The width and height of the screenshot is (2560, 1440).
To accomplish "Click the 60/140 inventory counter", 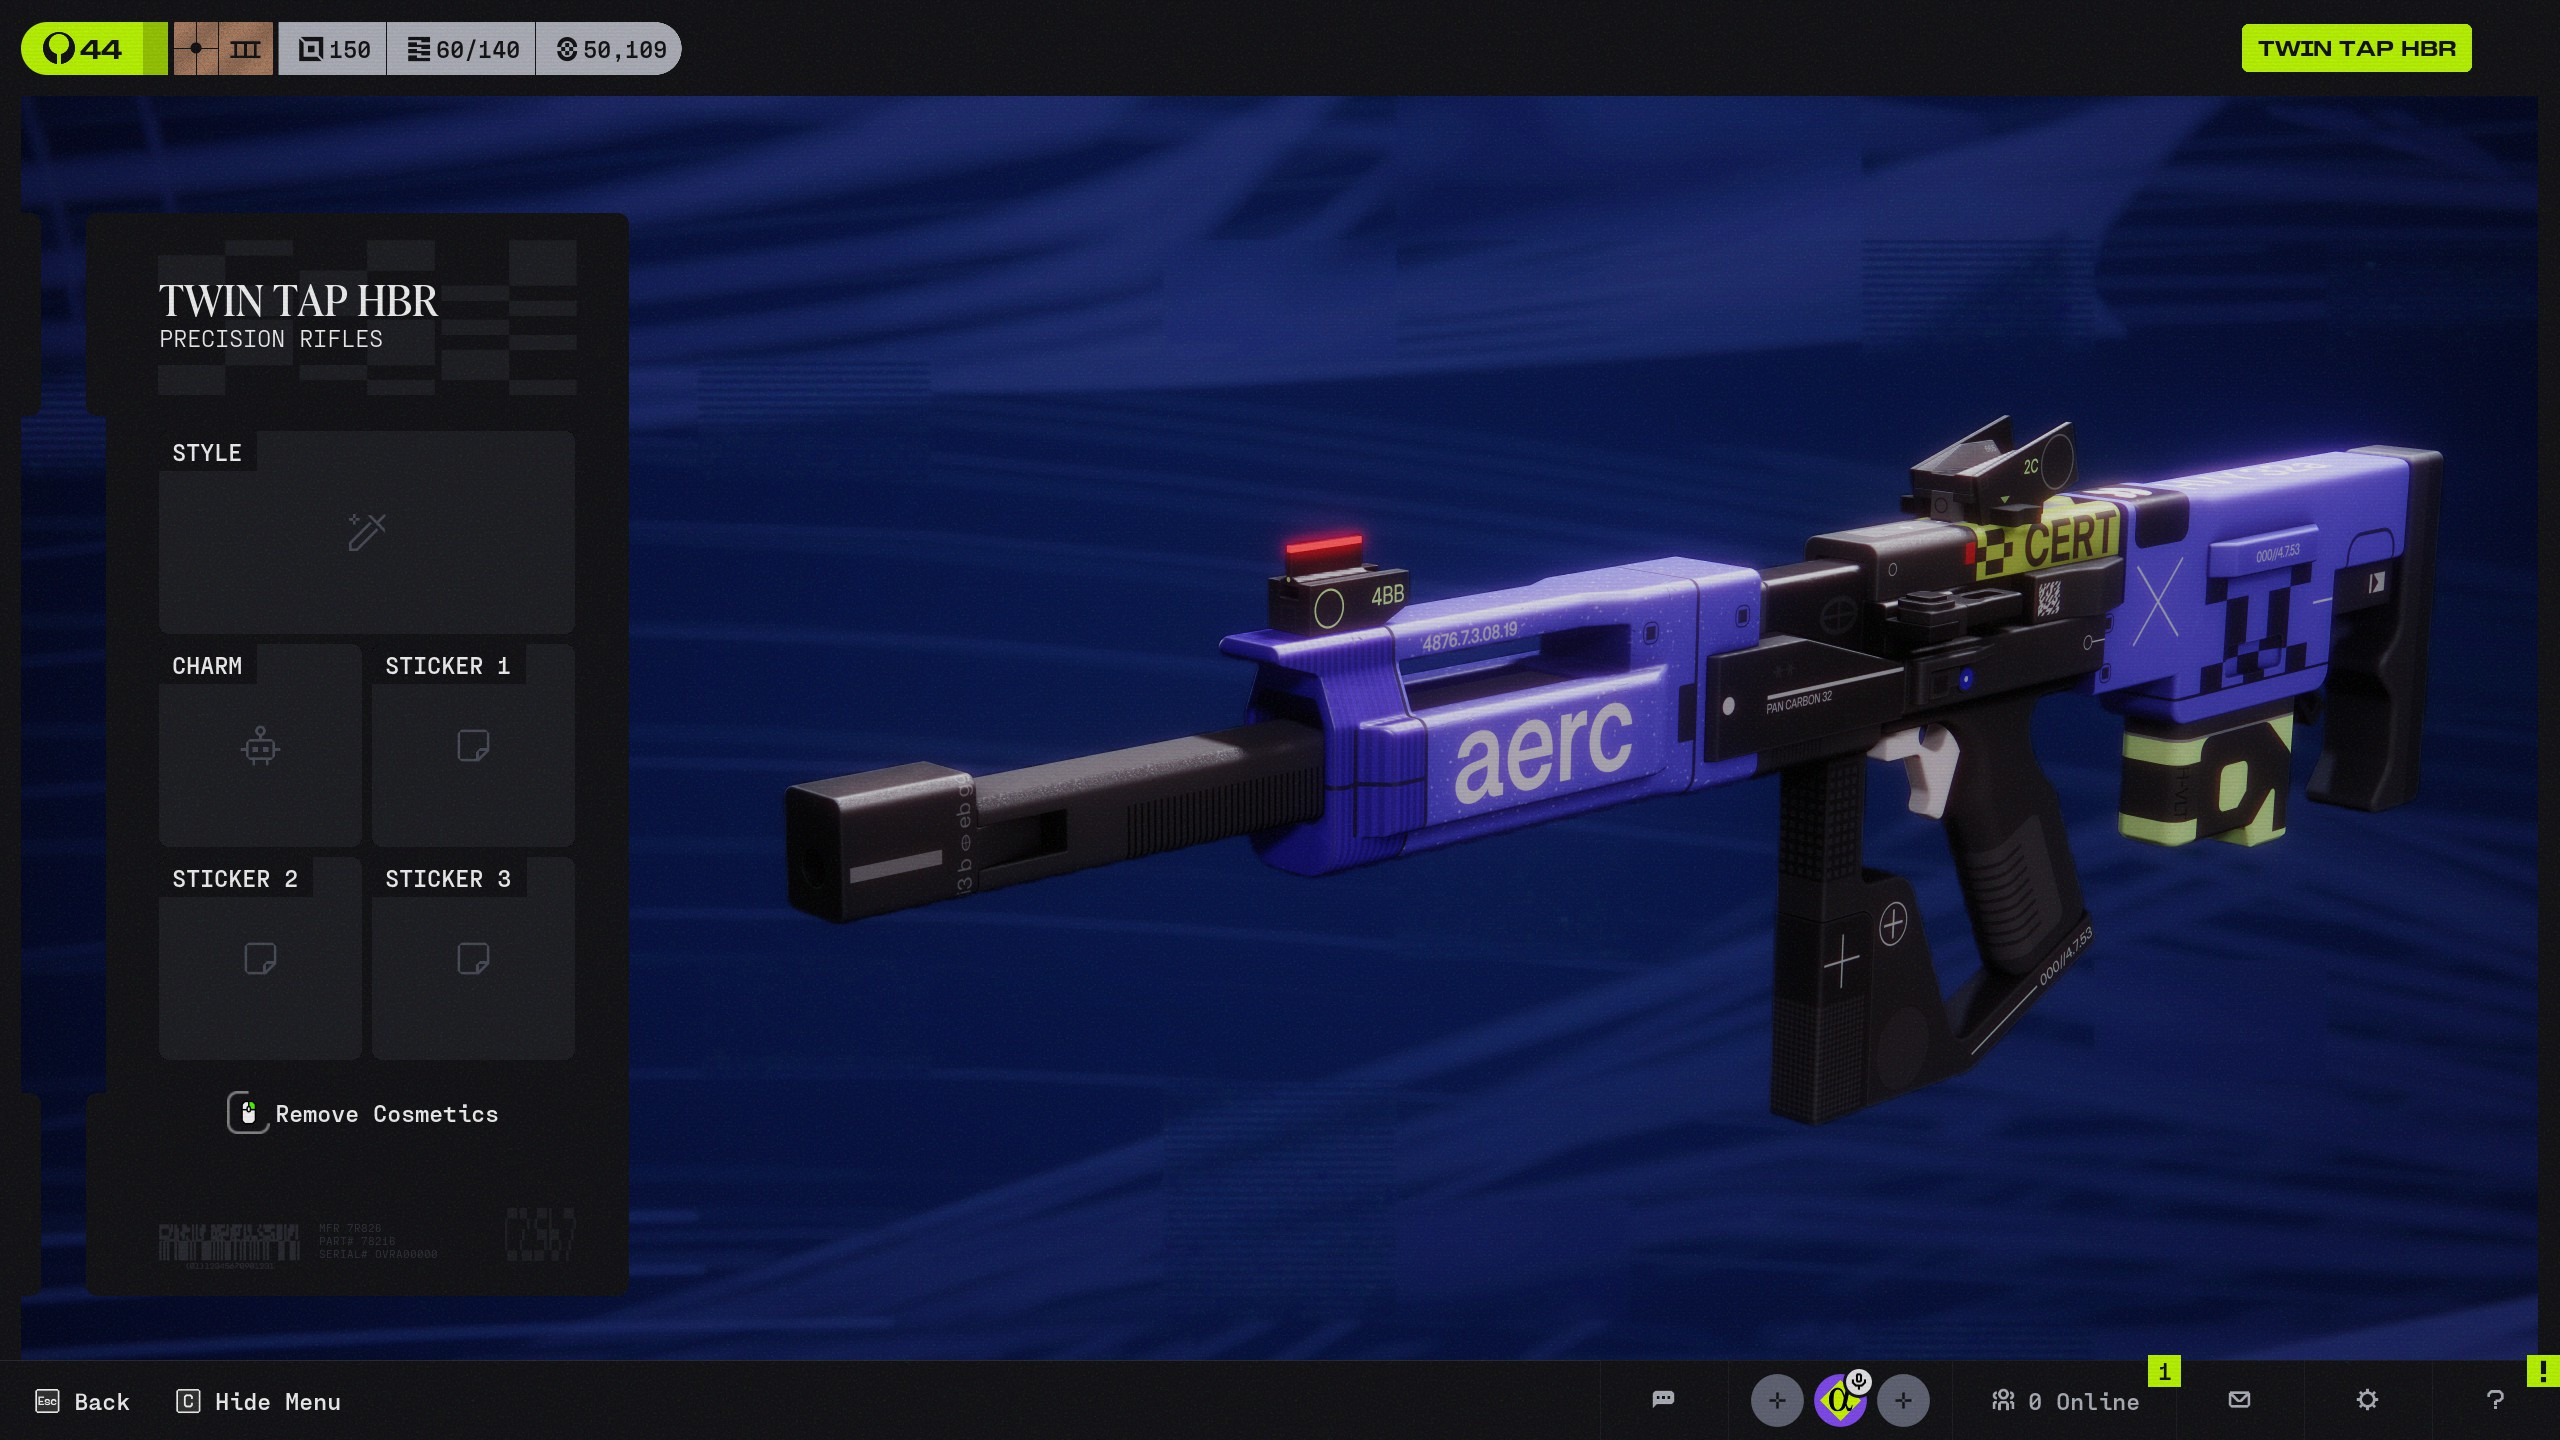I will (463, 49).
